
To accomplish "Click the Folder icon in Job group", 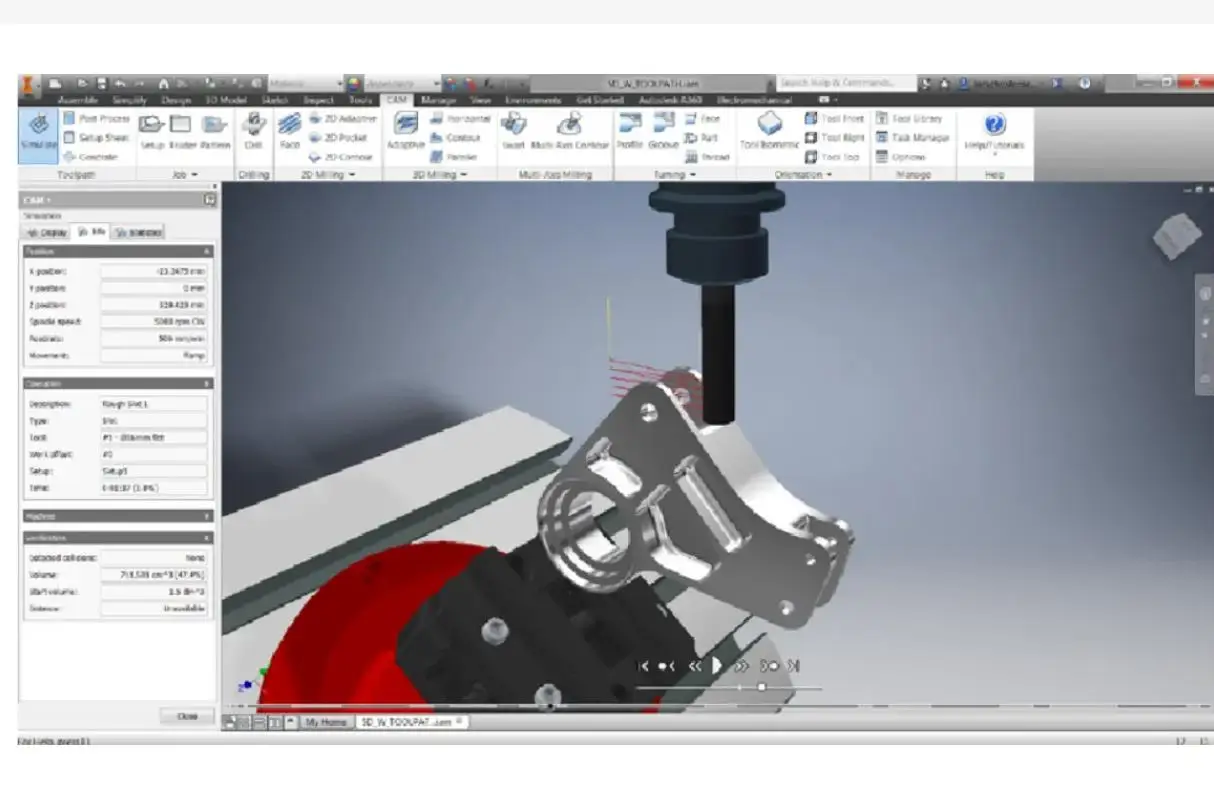I will [x=180, y=130].
